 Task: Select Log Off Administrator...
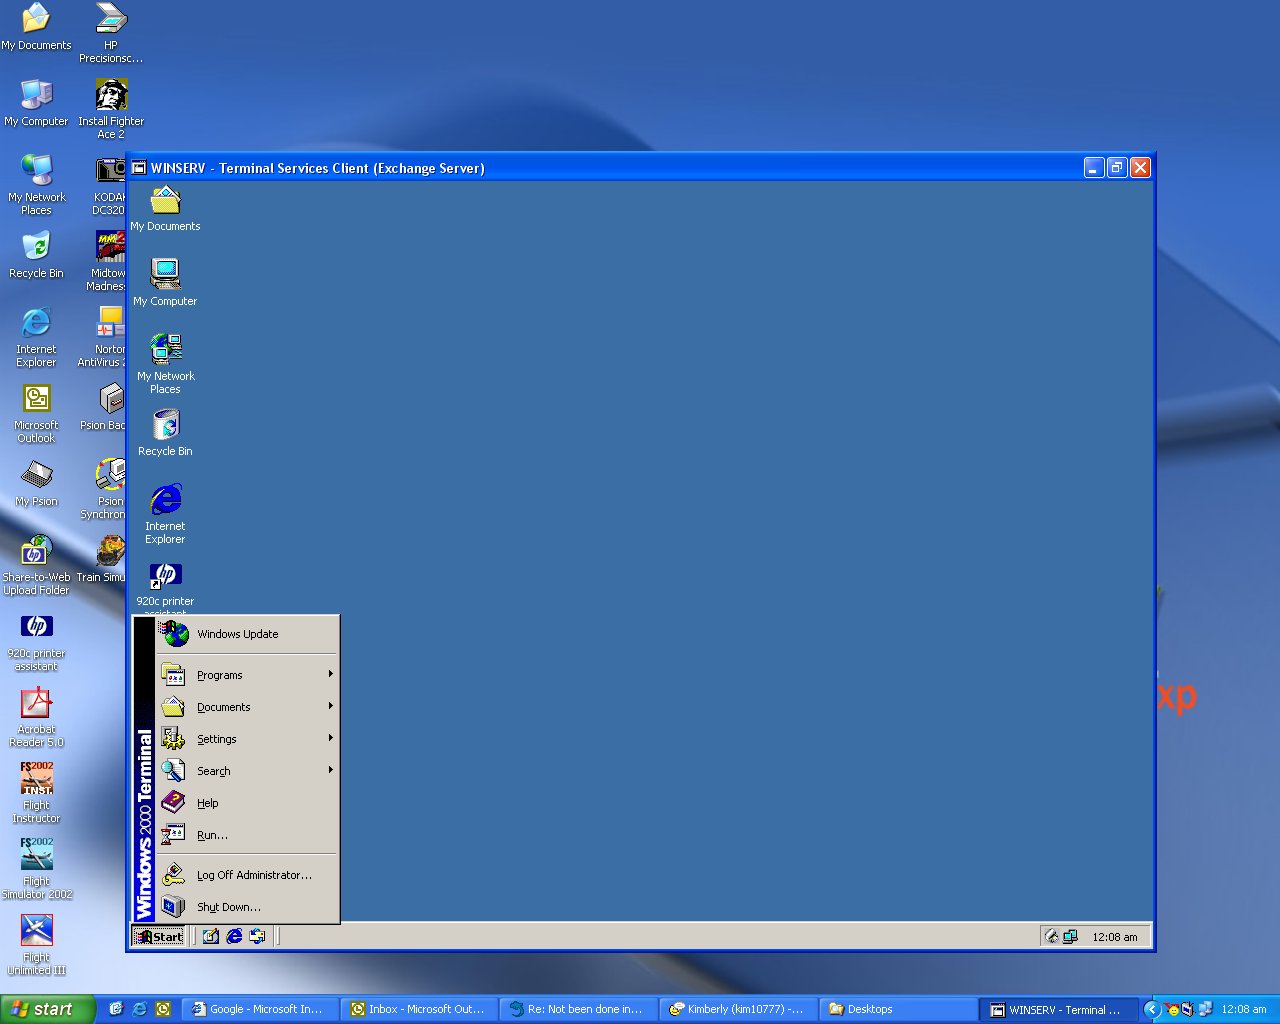coord(254,875)
